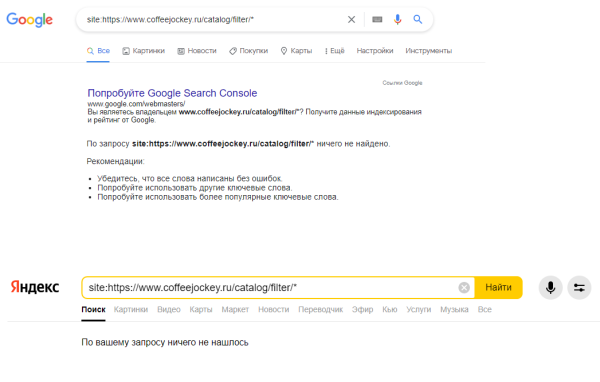Screen dimensions: 600x382
Task: Expand Google 'Ещё' menu
Action: [334, 51]
